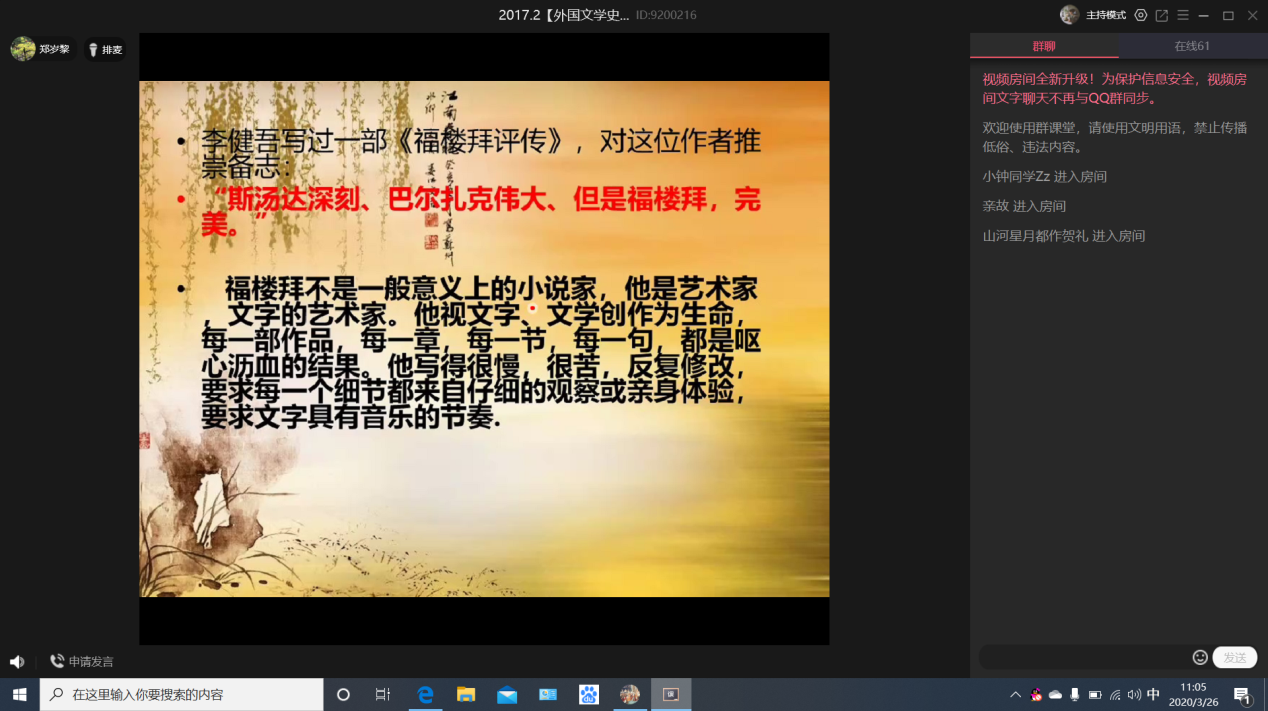The width and height of the screenshot is (1268, 711).
Task: Switch to the 群聊 tab
Action: coord(1044,46)
